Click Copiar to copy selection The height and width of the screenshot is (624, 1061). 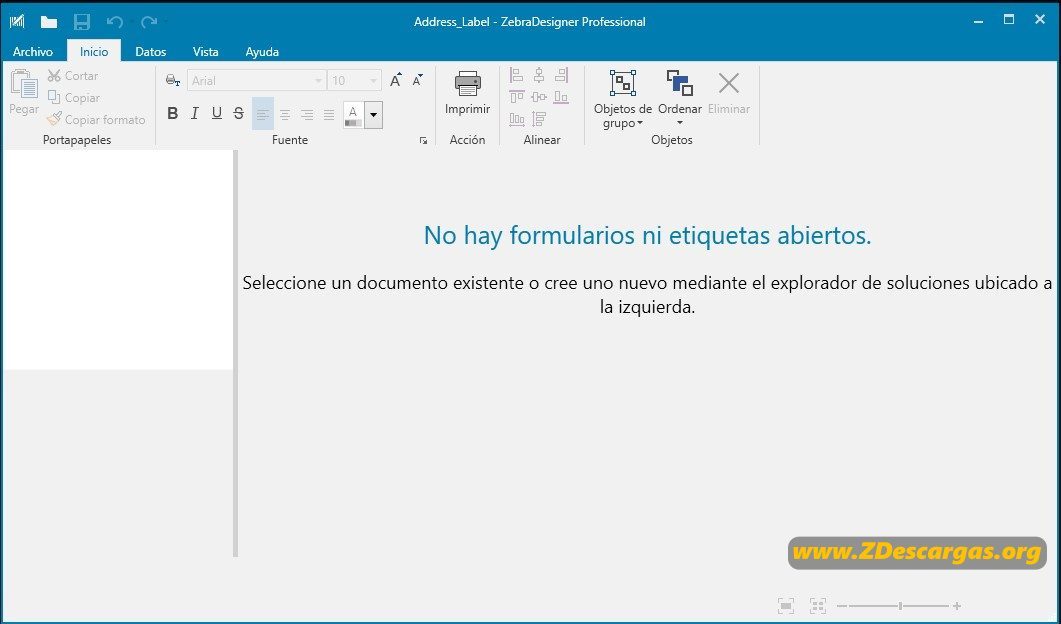point(74,97)
